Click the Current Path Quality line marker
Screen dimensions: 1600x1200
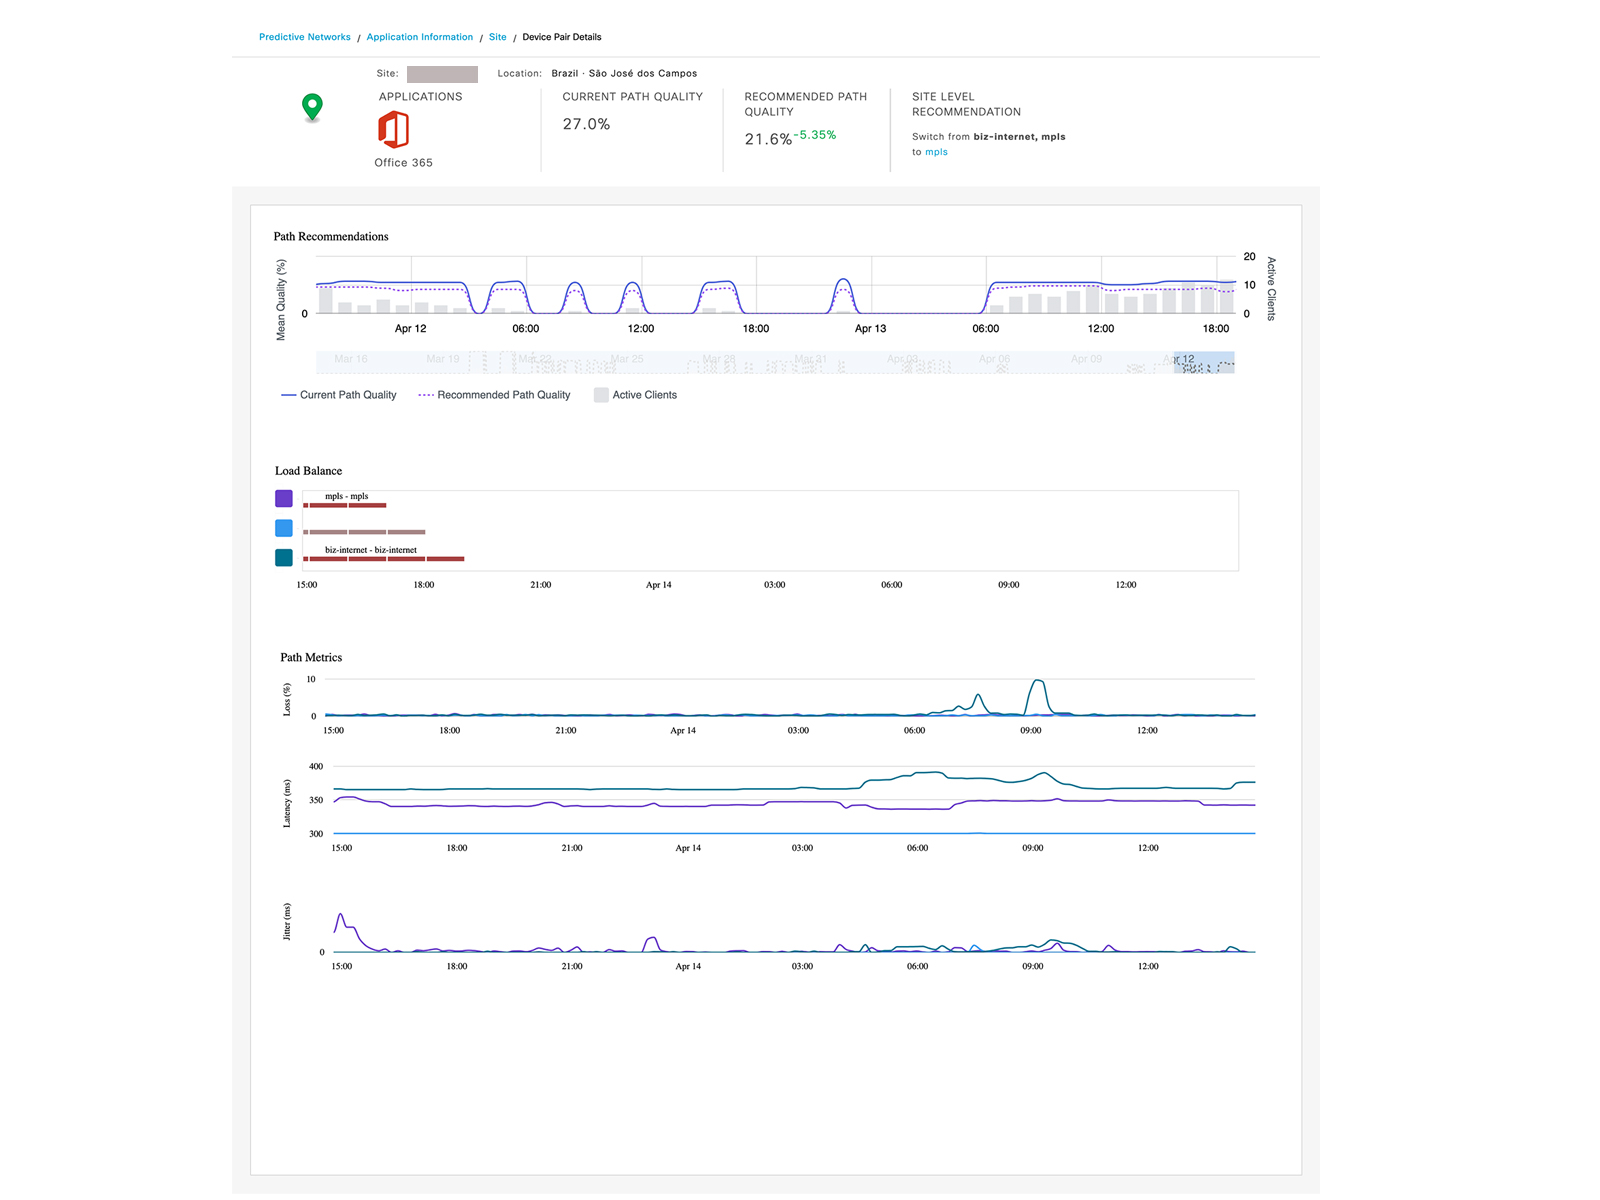pos(288,395)
